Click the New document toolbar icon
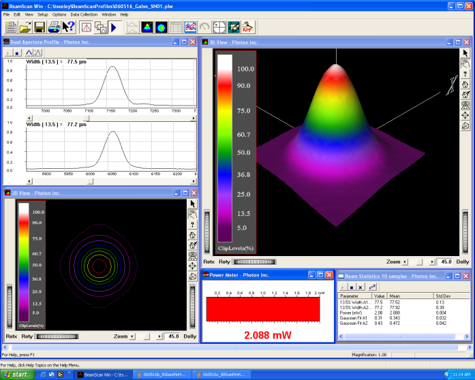Viewport: 475px width, 380px height. (11, 27)
